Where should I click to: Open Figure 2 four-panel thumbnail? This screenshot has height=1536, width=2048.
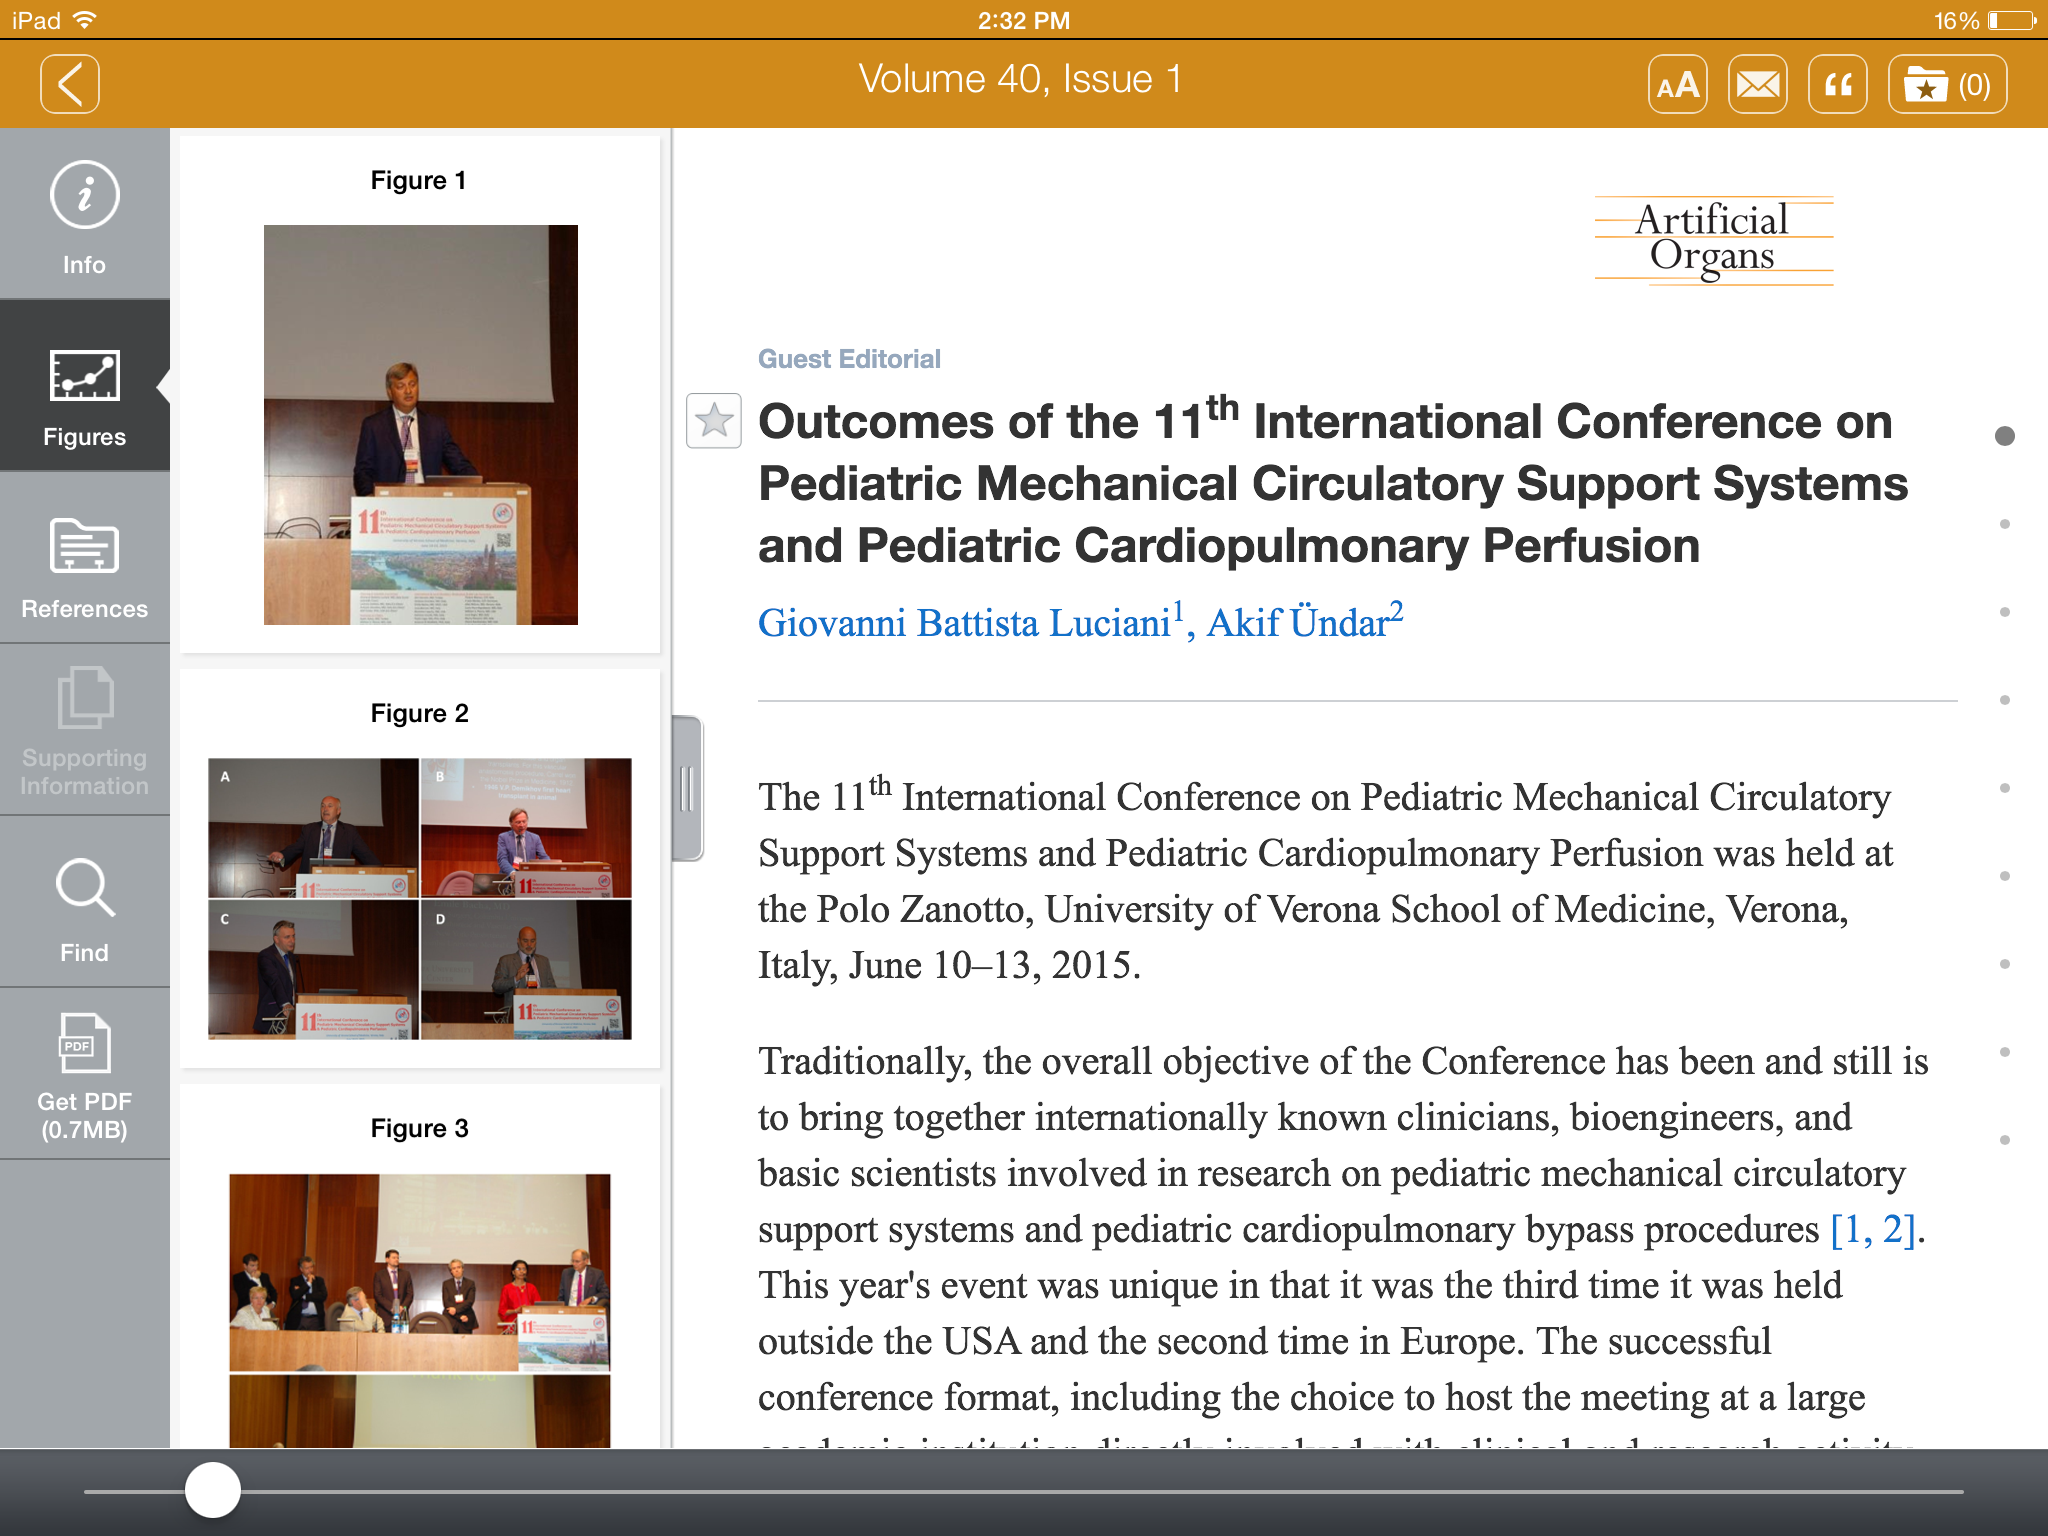(x=420, y=898)
